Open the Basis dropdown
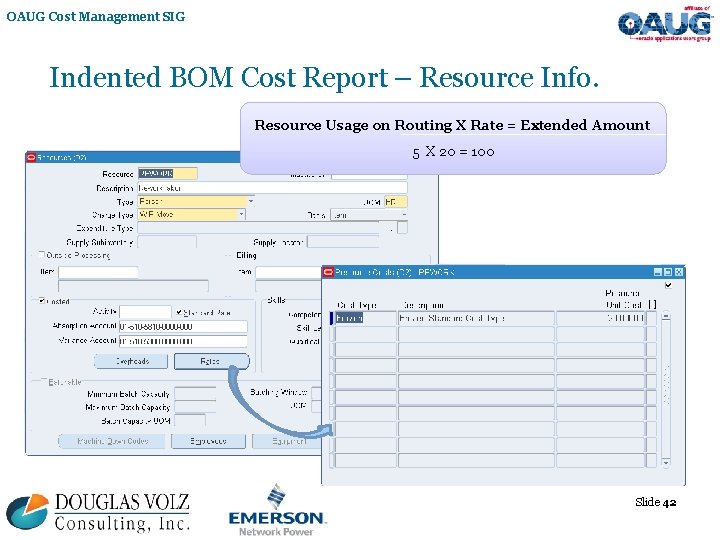This screenshot has width=720, height=540. tap(404, 214)
